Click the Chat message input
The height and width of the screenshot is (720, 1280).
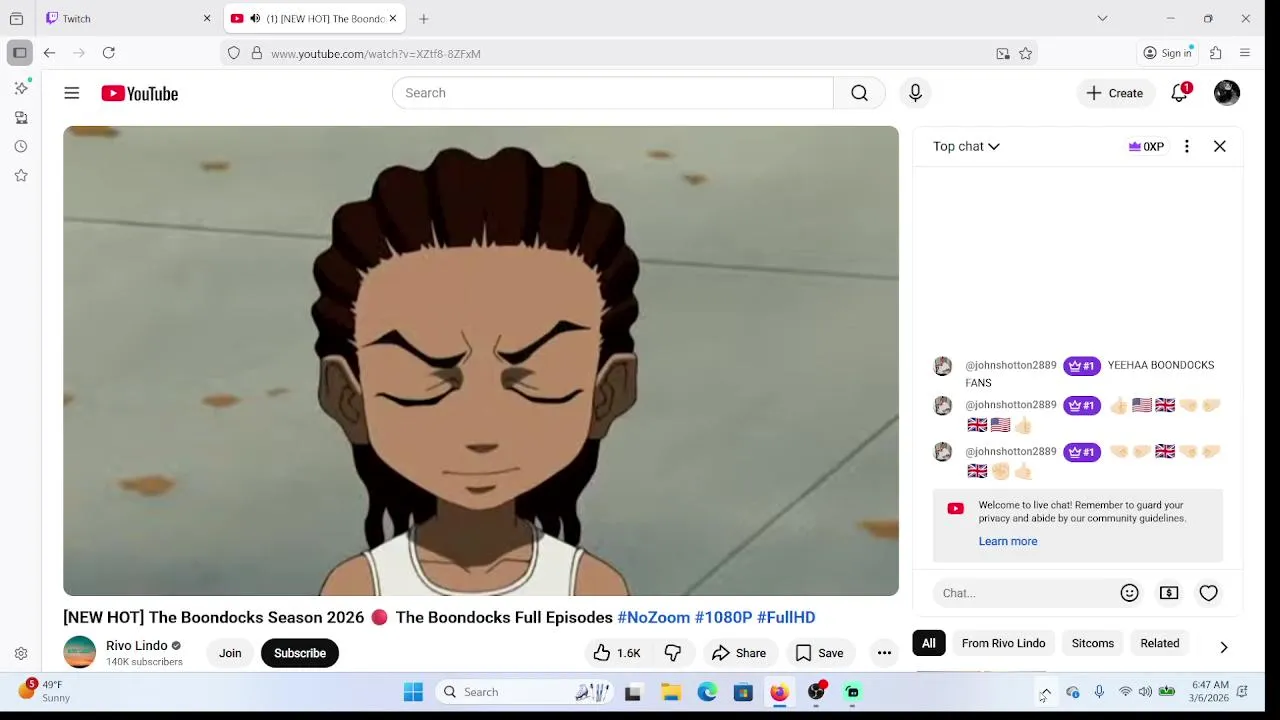pyautogui.click(x=1024, y=593)
